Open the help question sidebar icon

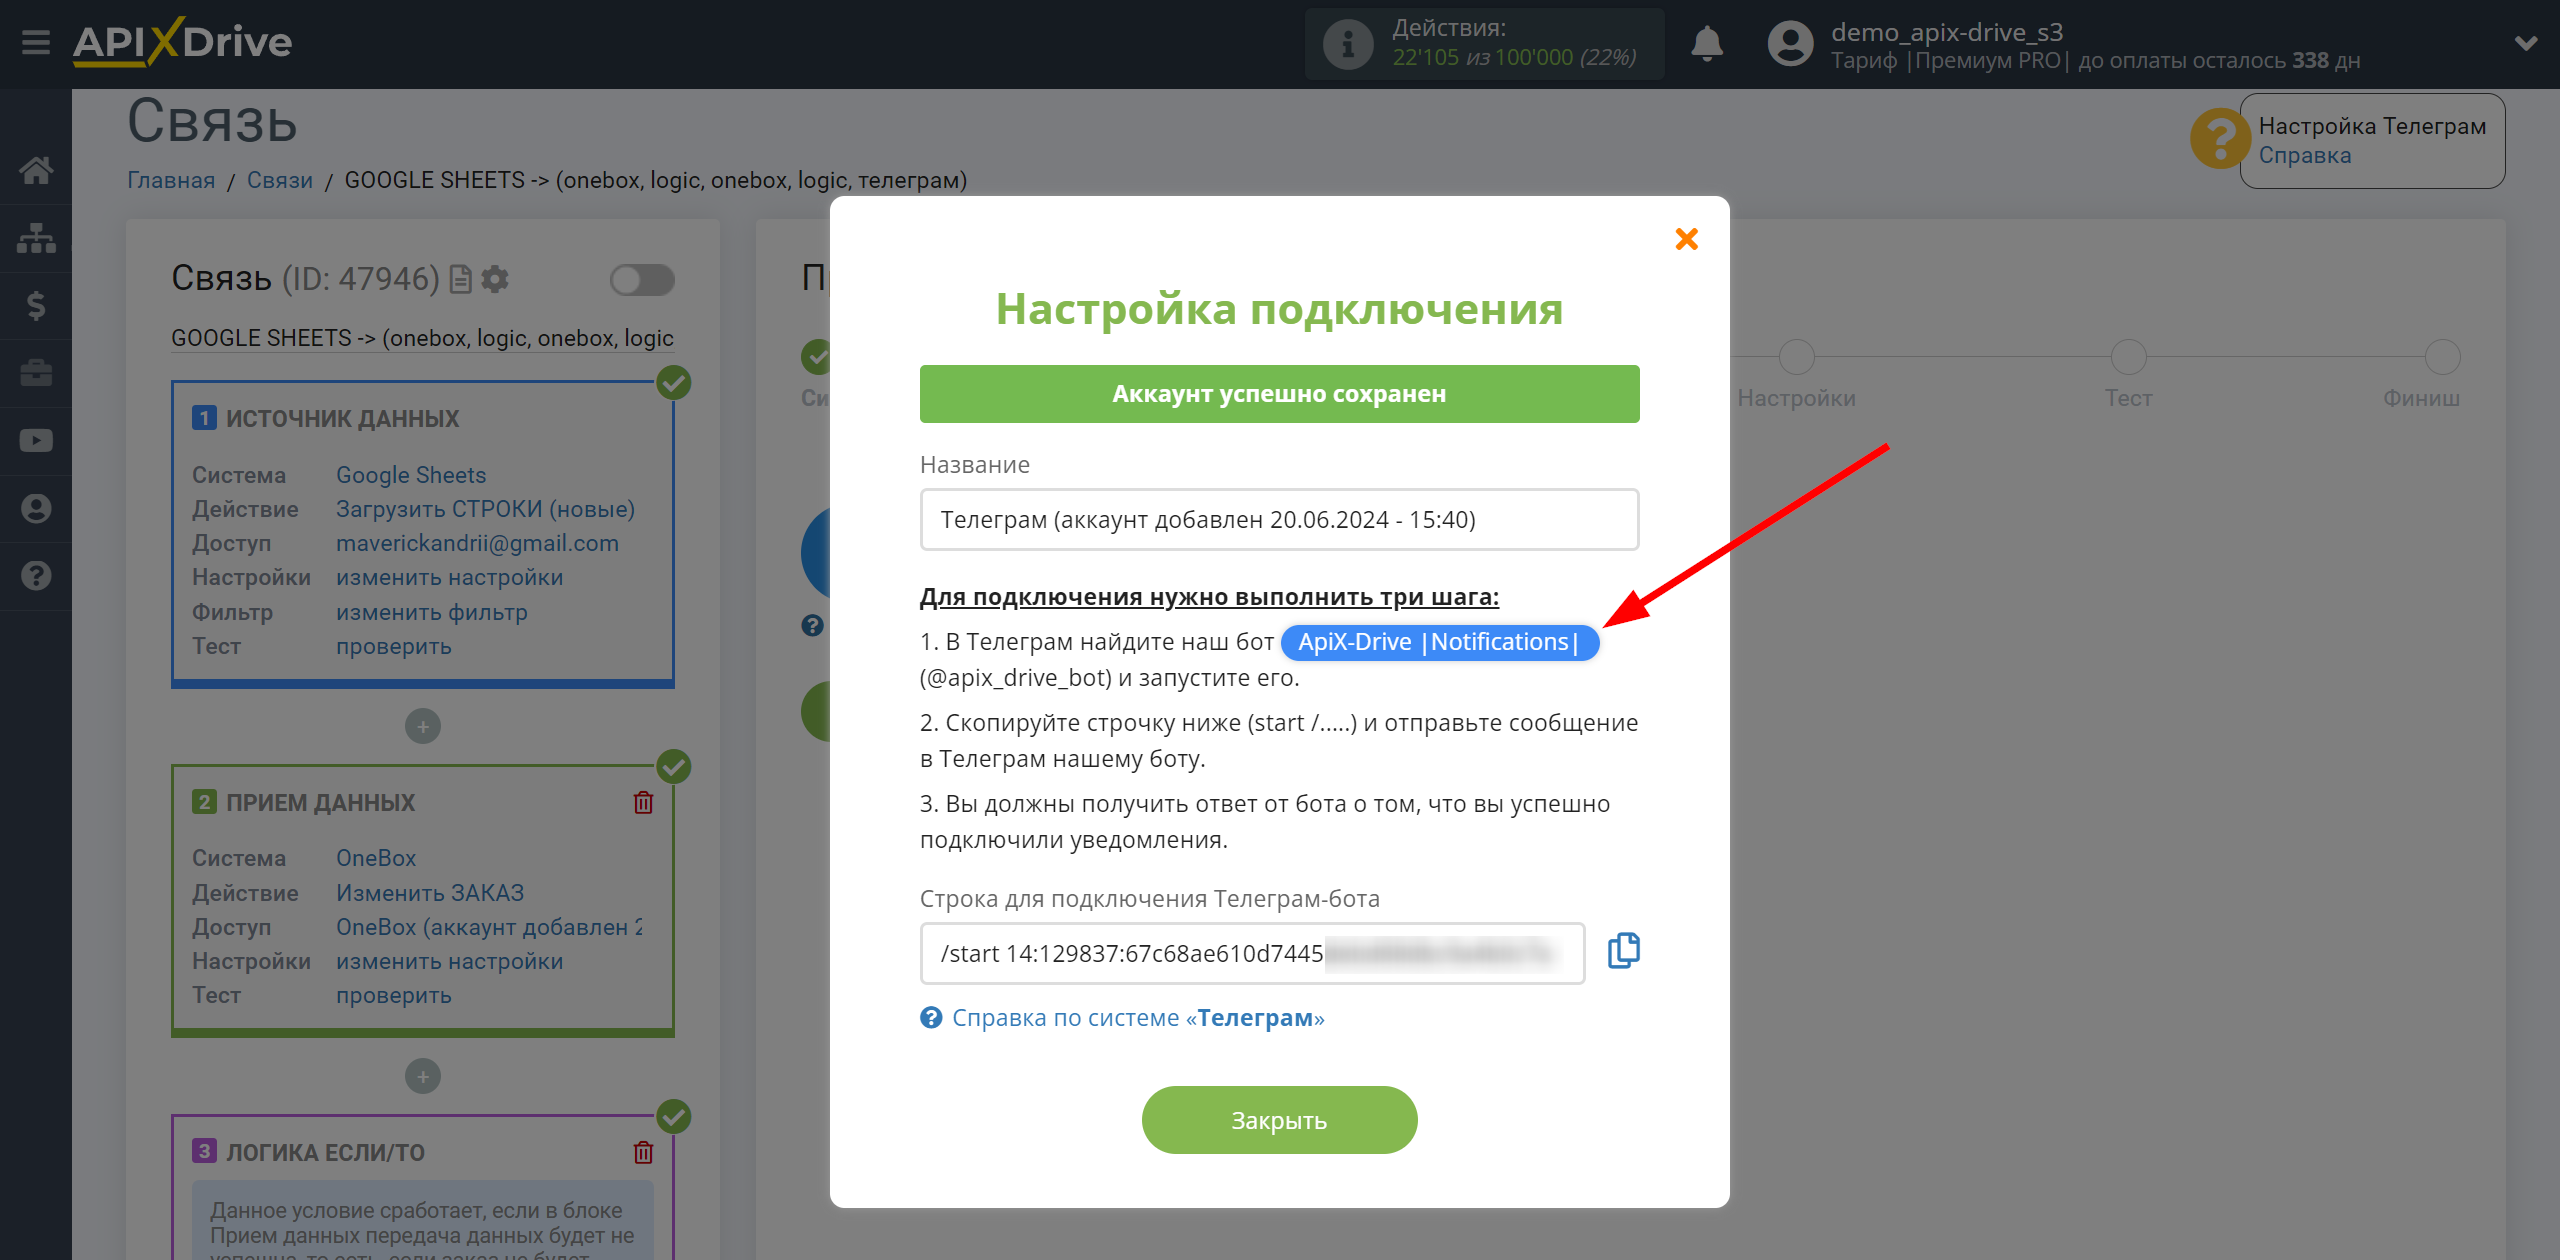tap(36, 576)
